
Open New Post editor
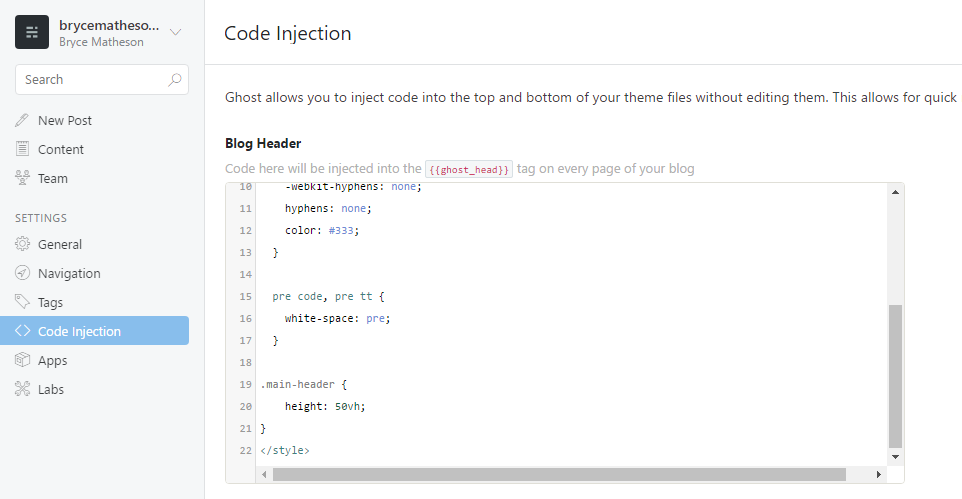coord(65,120)
